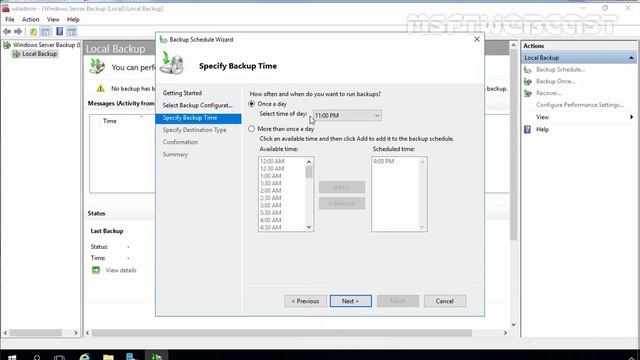640x360 pixels.
Task: Open the File menu
Action: click(9, 19)
